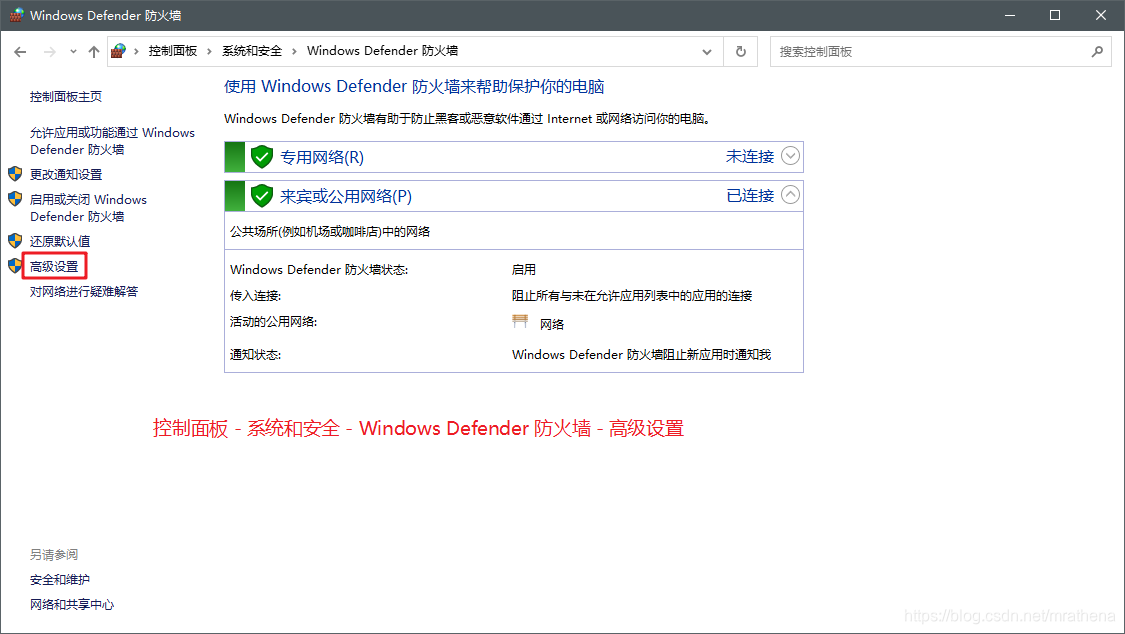Click green shield icon of 专用网络

262,156
